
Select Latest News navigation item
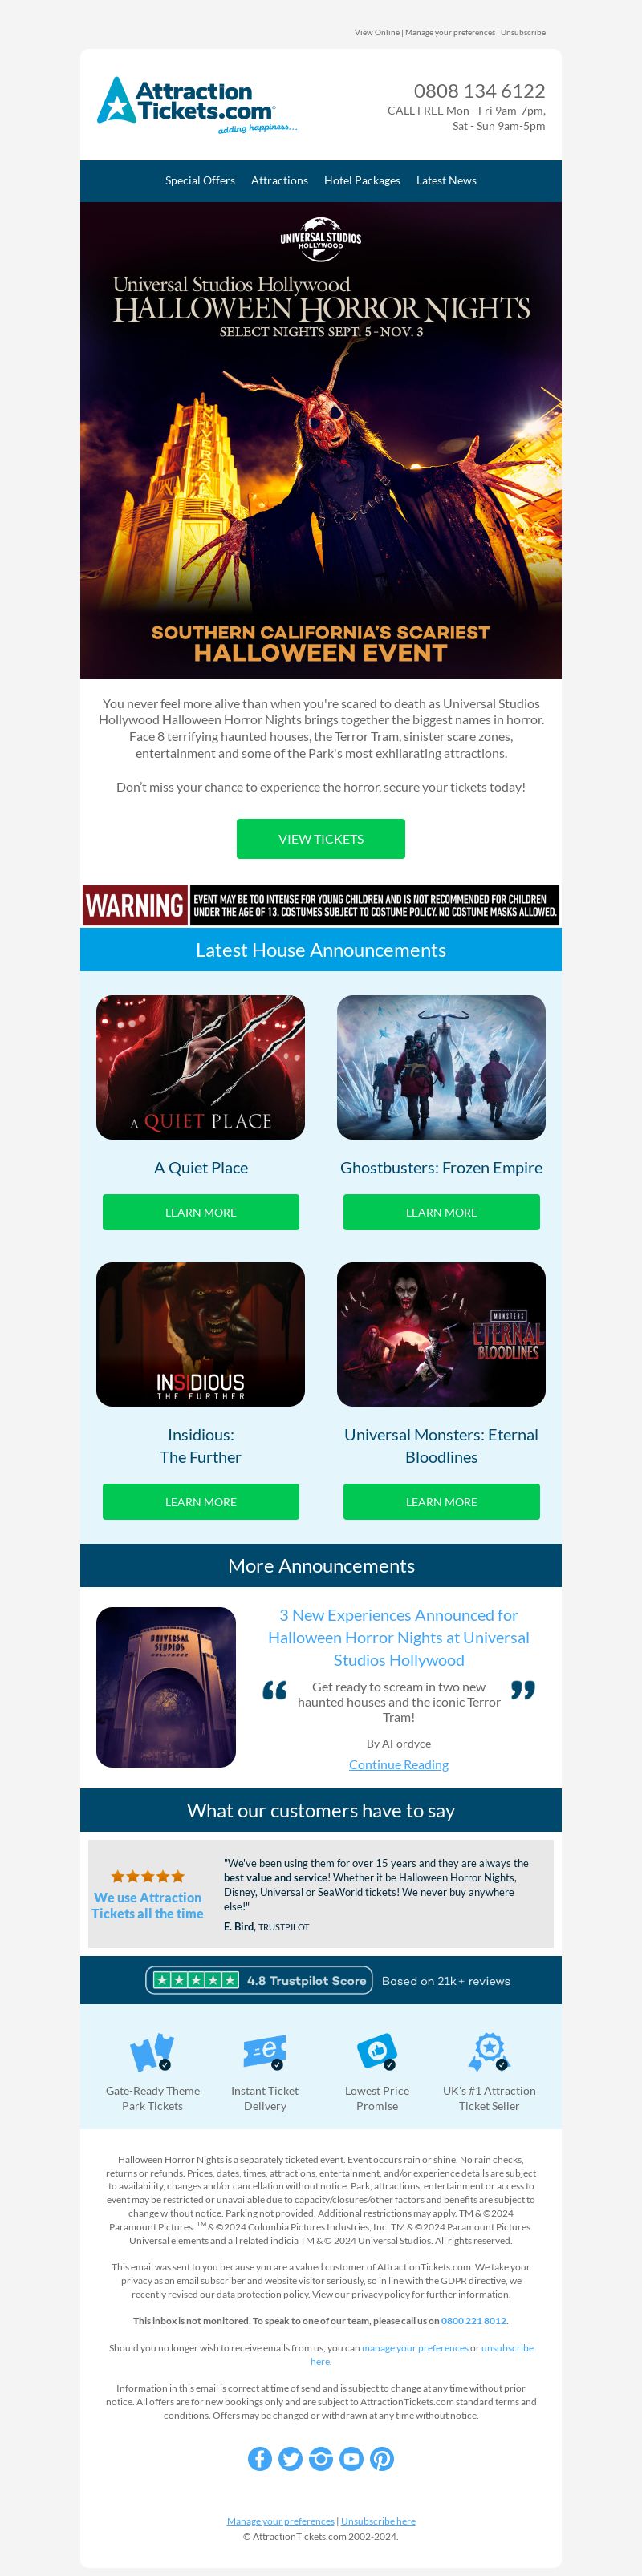[446, 181]
